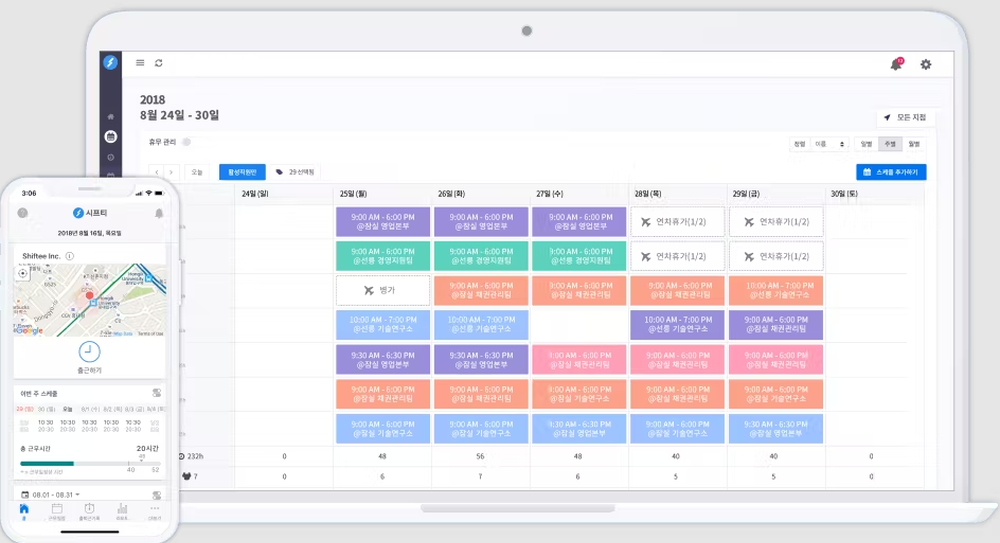The height and width of the screenshot is (543, 1000).
Task: Open 25일 green 선릉 경영지원팀 shift
Action: 383,256
